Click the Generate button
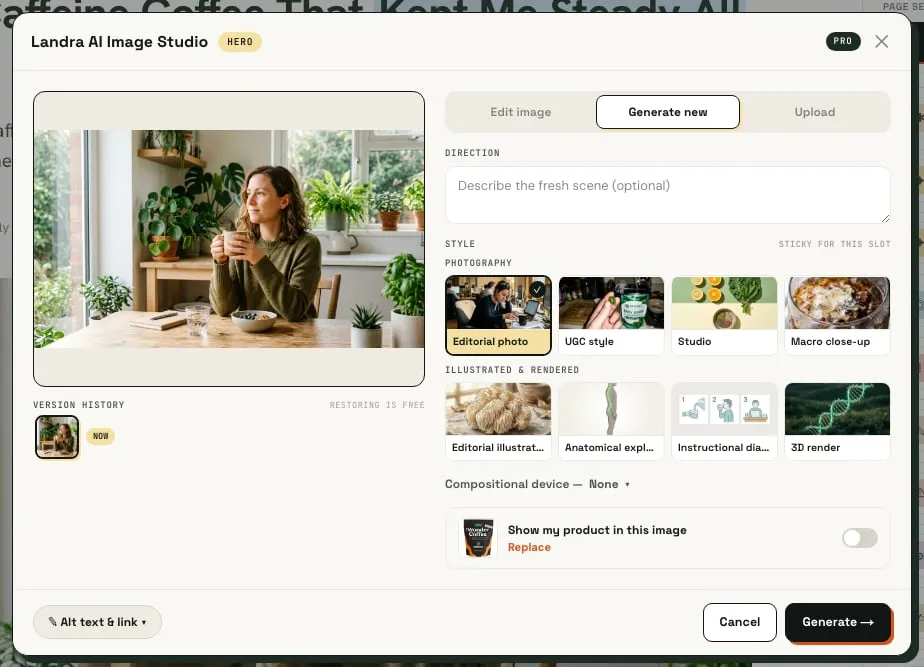924x667 pixels. pos(837,622)
